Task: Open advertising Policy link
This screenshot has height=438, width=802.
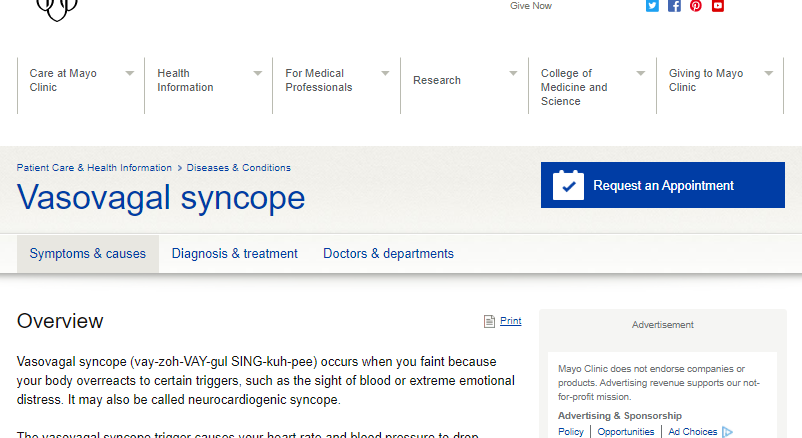Action: coord(570,432)
